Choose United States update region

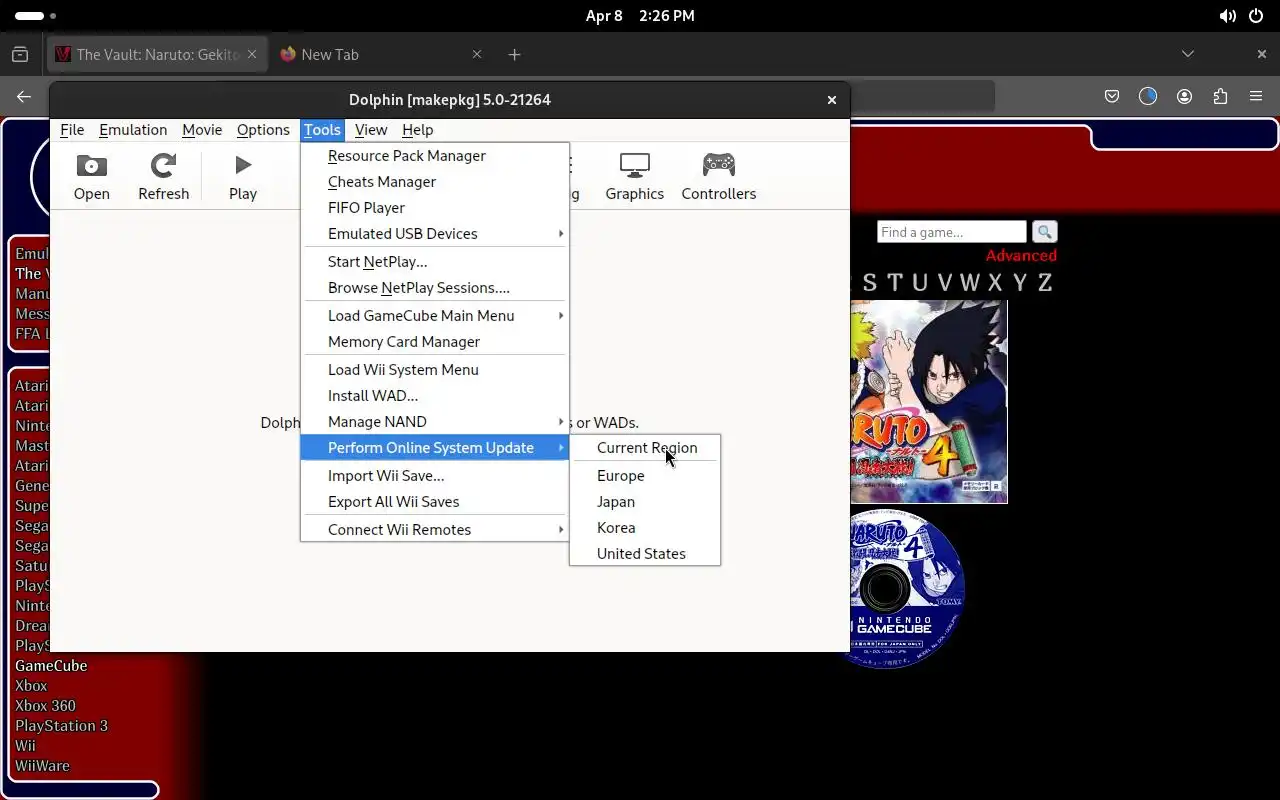tap(645, 554)
